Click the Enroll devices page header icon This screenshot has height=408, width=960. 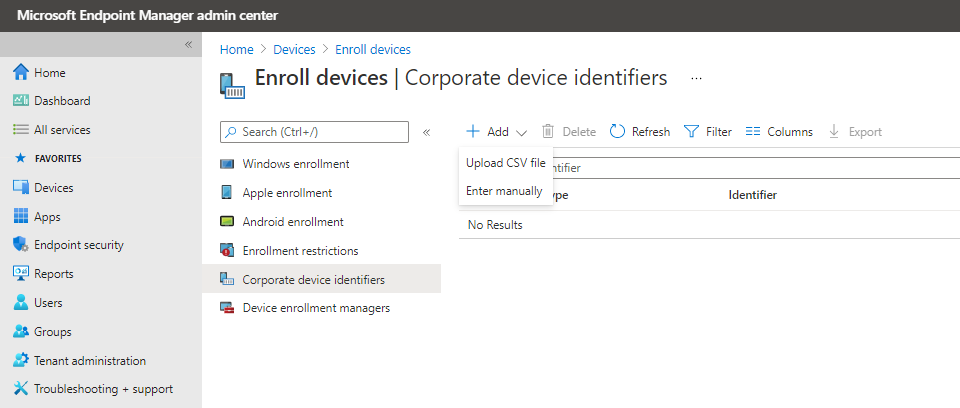click(x=232, y=86)
